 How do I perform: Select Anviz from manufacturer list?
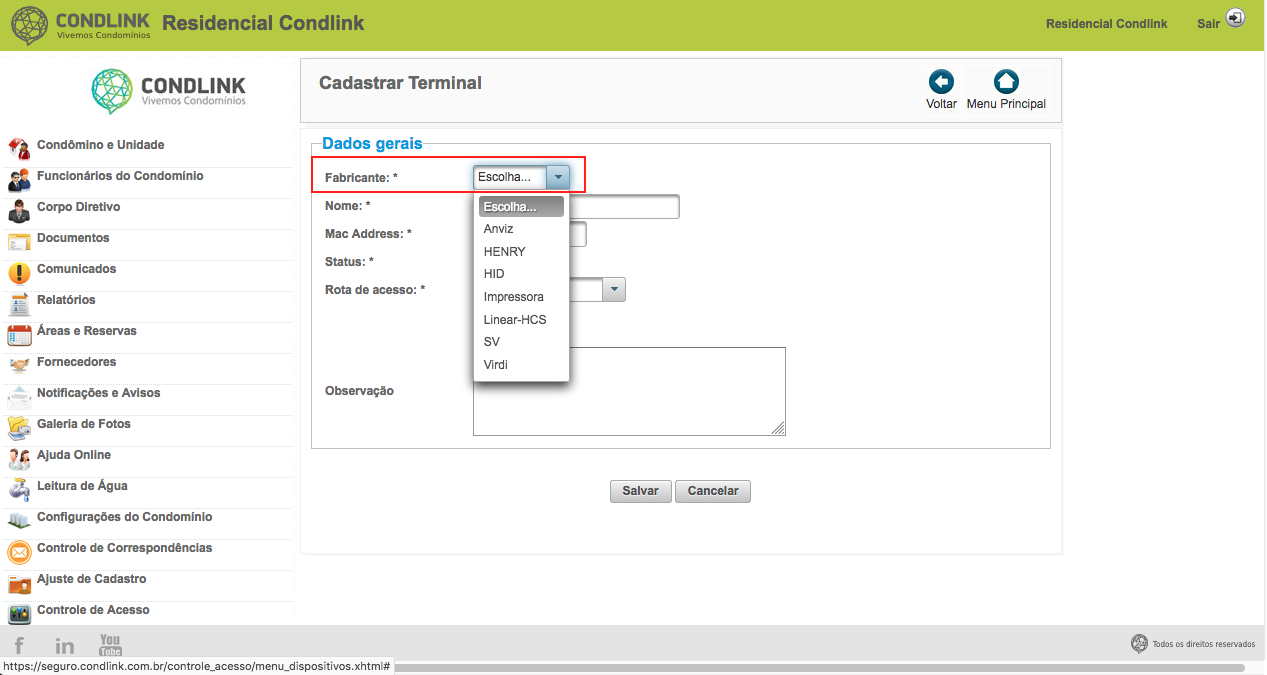click(521, 229)
